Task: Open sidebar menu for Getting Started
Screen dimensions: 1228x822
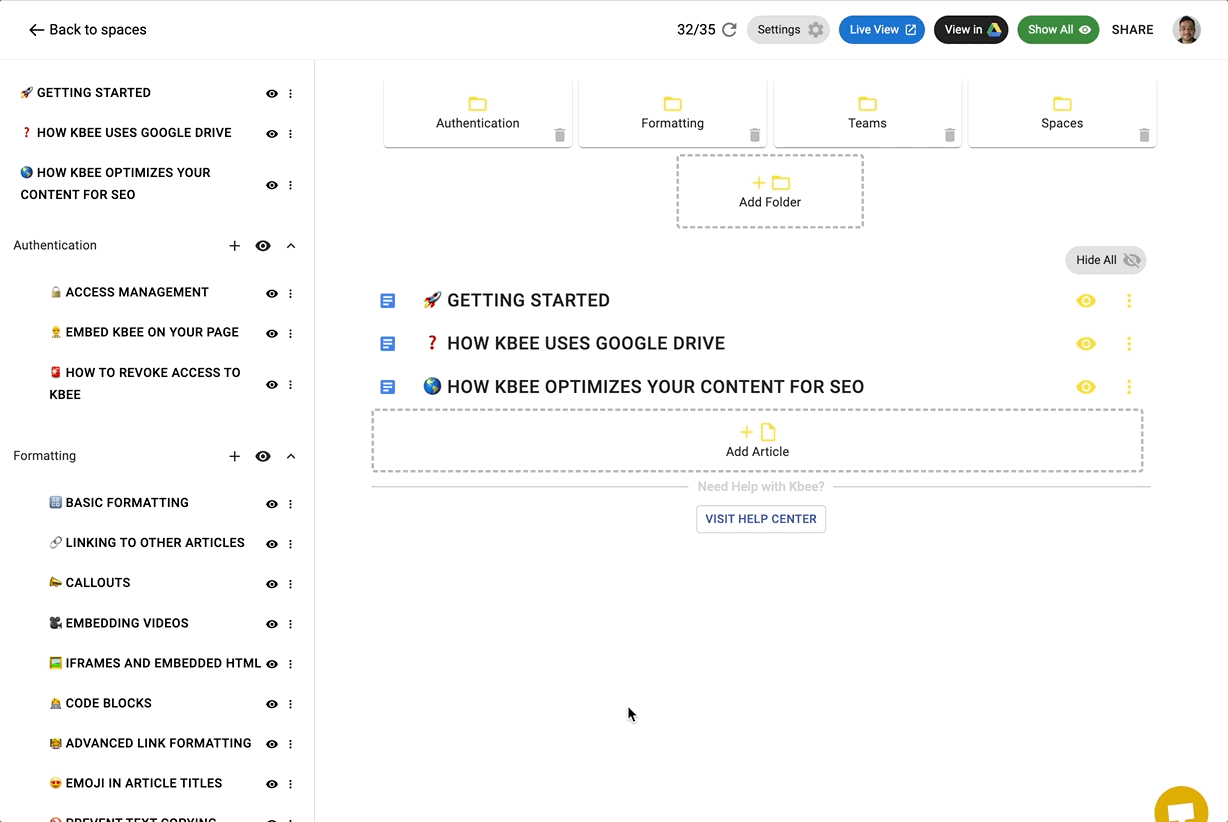Action: point(291,93)
